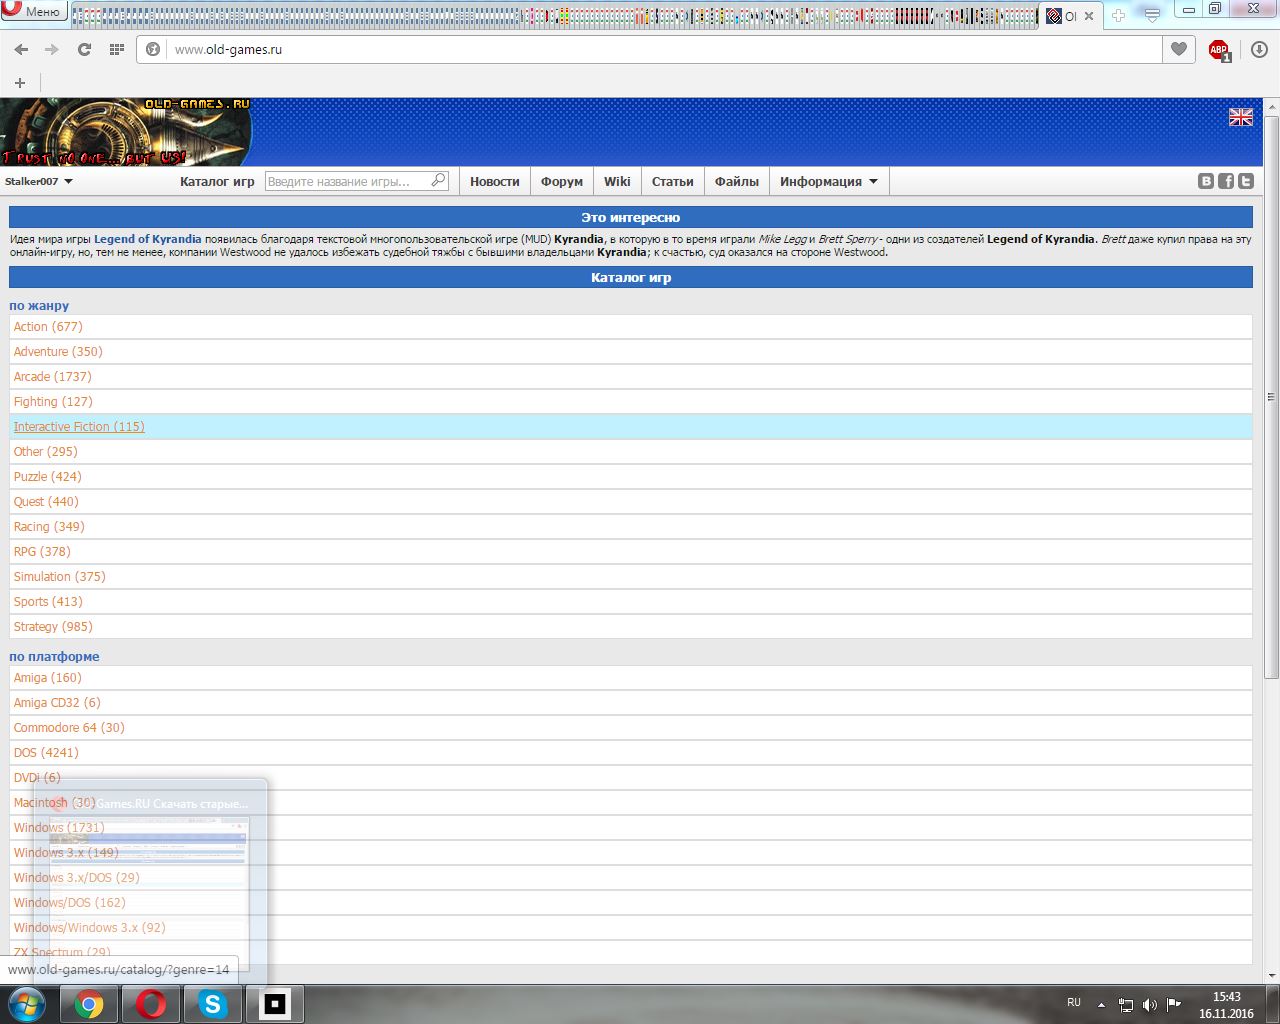Open DOS (4241) platform
This screenshot has width=1280, height=1024.
pos(46,753)
